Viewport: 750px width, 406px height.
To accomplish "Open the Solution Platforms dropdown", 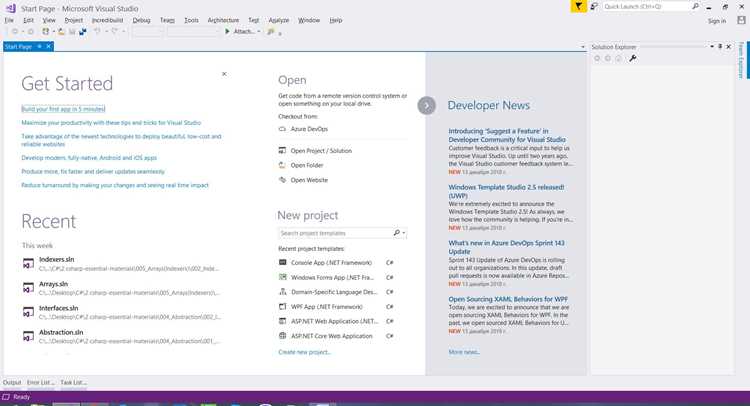I will pos(193,32).
